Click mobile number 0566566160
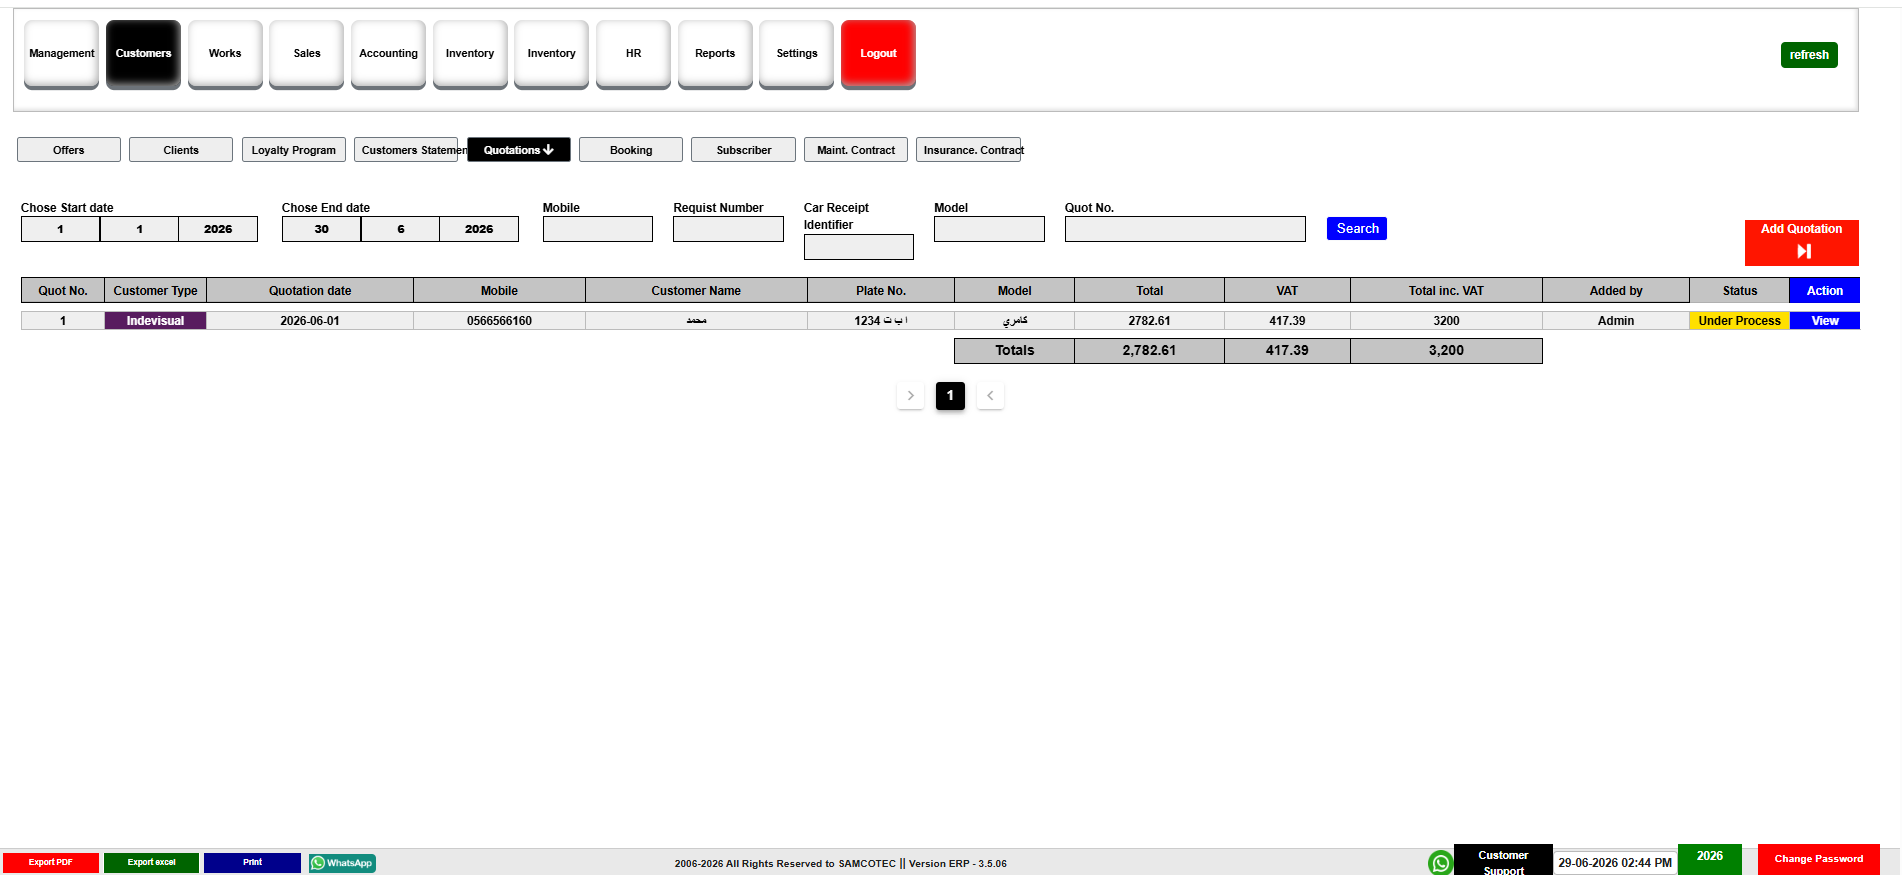Image resolution: width=1902 pixels, height=875 pixels. pyautogui.click(x=499, y=321)
